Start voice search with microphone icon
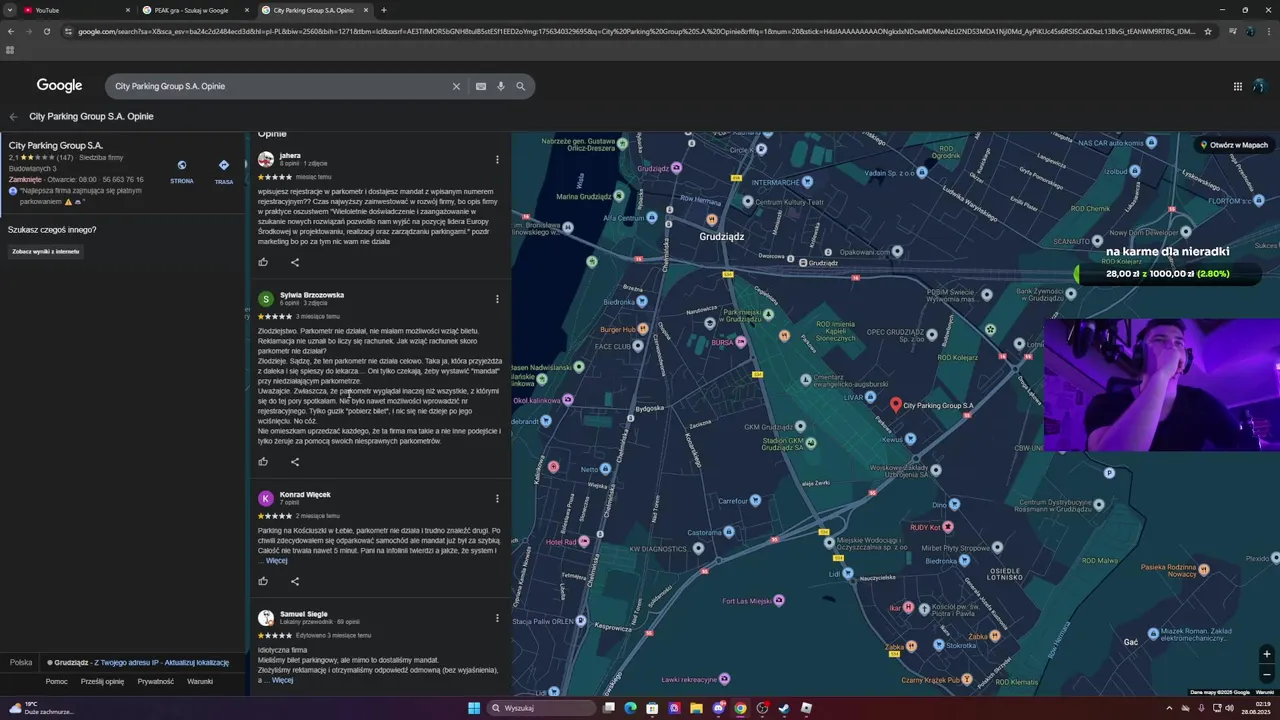Viewport: 1280px width, 720px height. [501, 86]
